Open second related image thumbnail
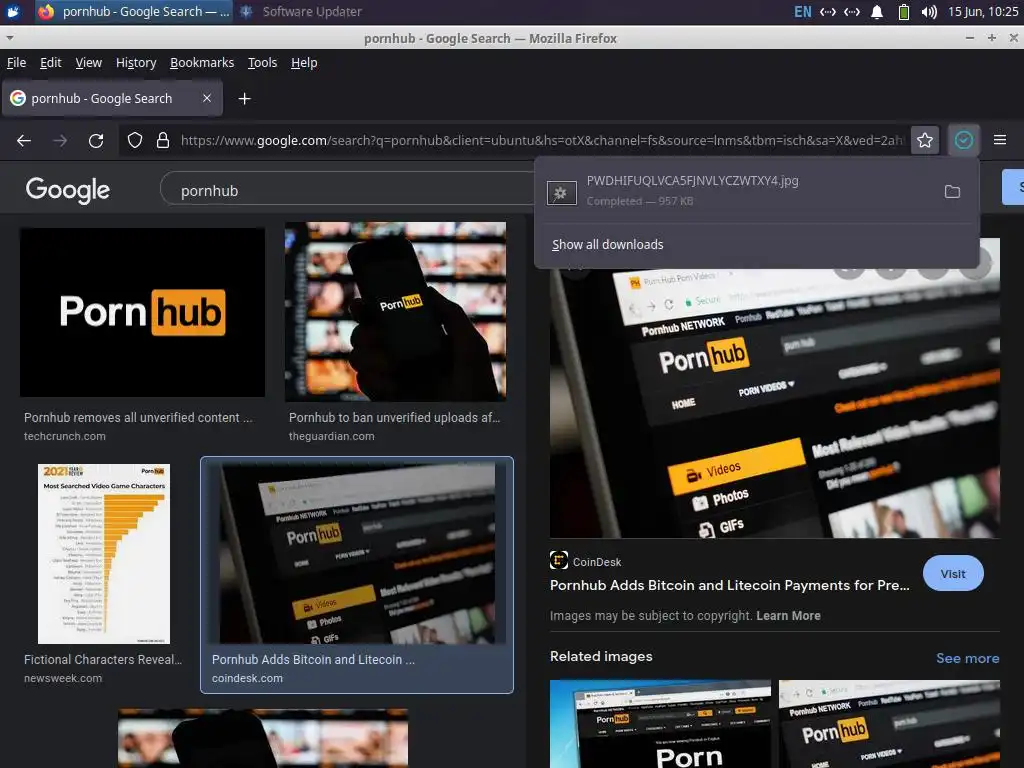The image size is (1024, 768). point(889,724)
